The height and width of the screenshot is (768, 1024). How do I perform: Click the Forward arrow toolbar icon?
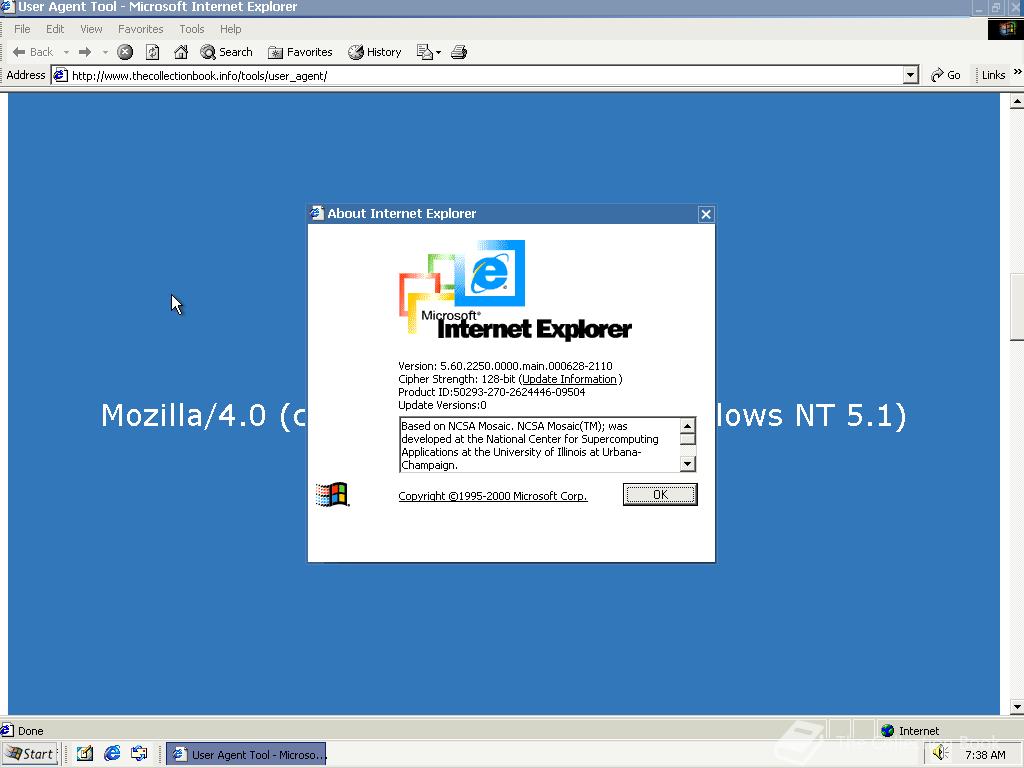[x=85, y=52]
